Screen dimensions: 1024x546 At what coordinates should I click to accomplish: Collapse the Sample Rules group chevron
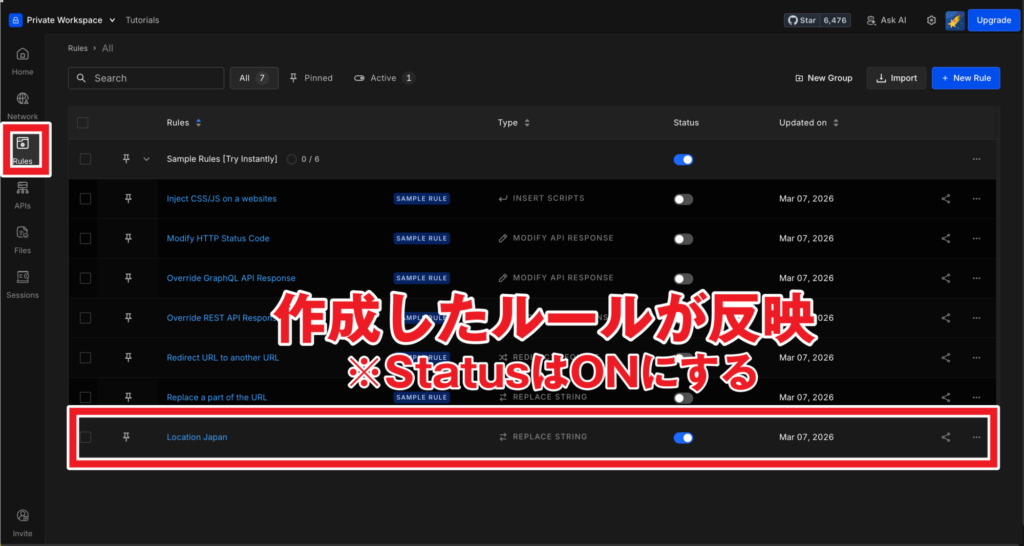(146, 159)
